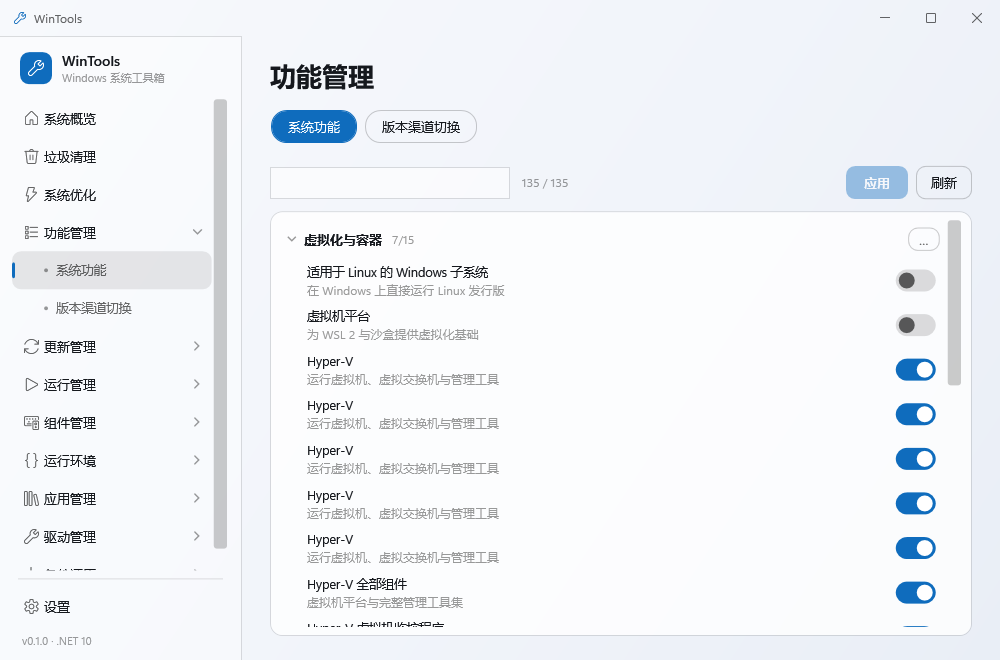Enable 适用于 Linux 的 Windows 子系统 toggle

tap(915, 281)
